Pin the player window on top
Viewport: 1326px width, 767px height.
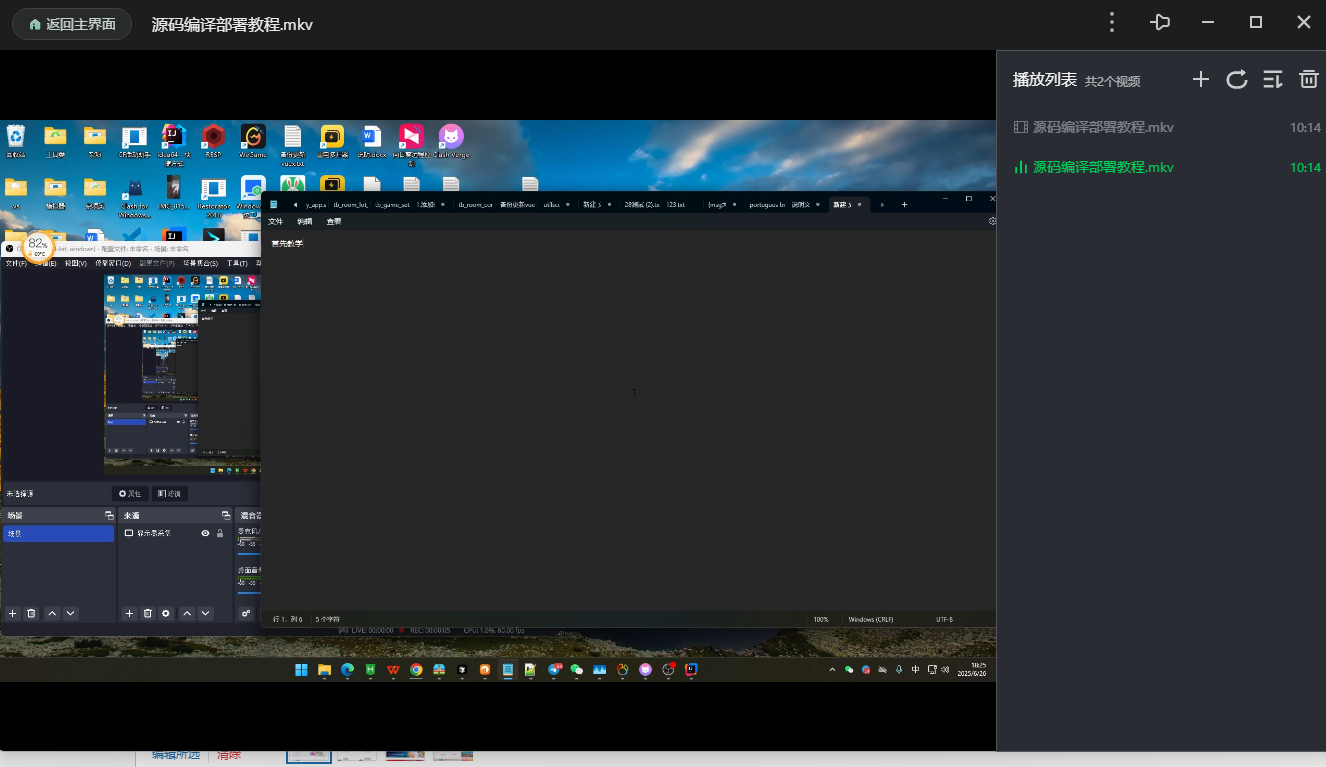click(x=1160, y=22)
